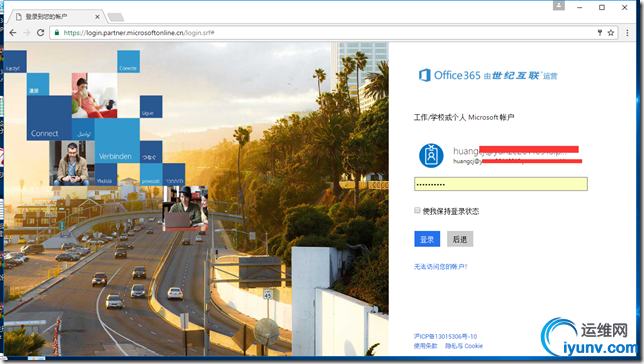Click the password input field
The height and width of the screenshot is (364, 644).
(x=501, y=184)
